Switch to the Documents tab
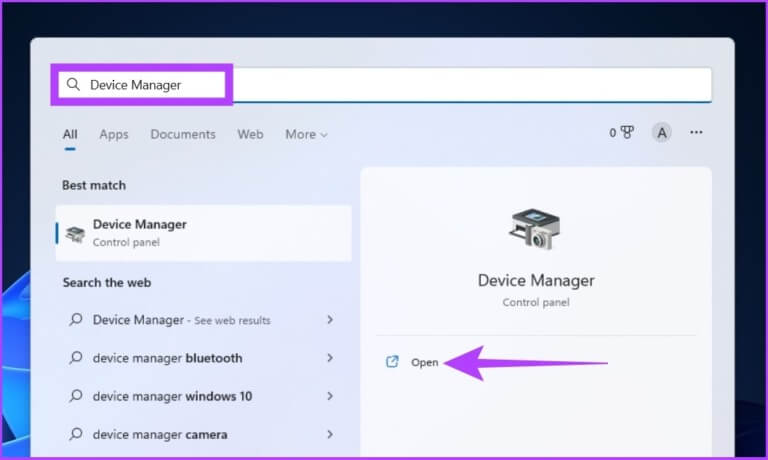Viewport: 768px width, 460px height. 183,134
